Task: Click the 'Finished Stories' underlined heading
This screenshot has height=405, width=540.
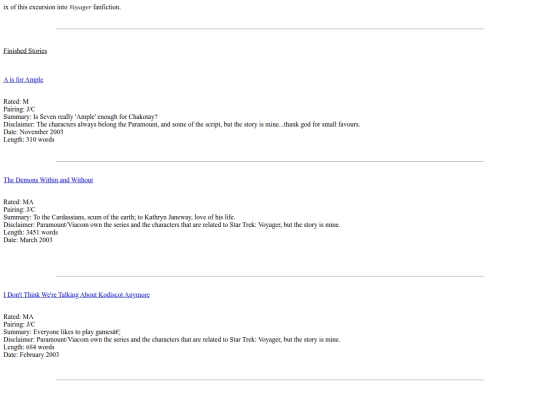Action: (x=25, y=51)
